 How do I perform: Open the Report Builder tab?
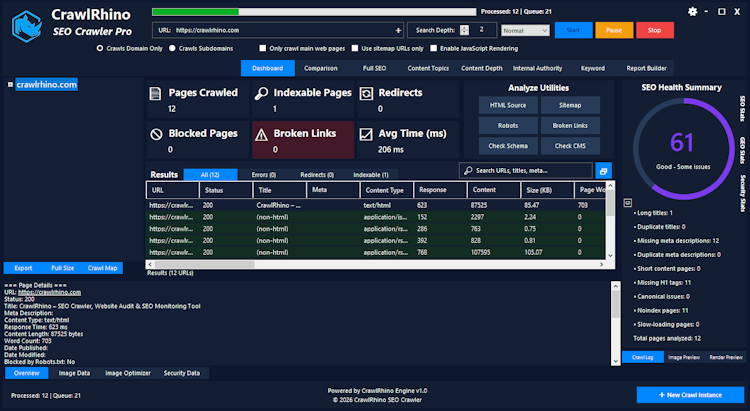[x=646, y=68]
